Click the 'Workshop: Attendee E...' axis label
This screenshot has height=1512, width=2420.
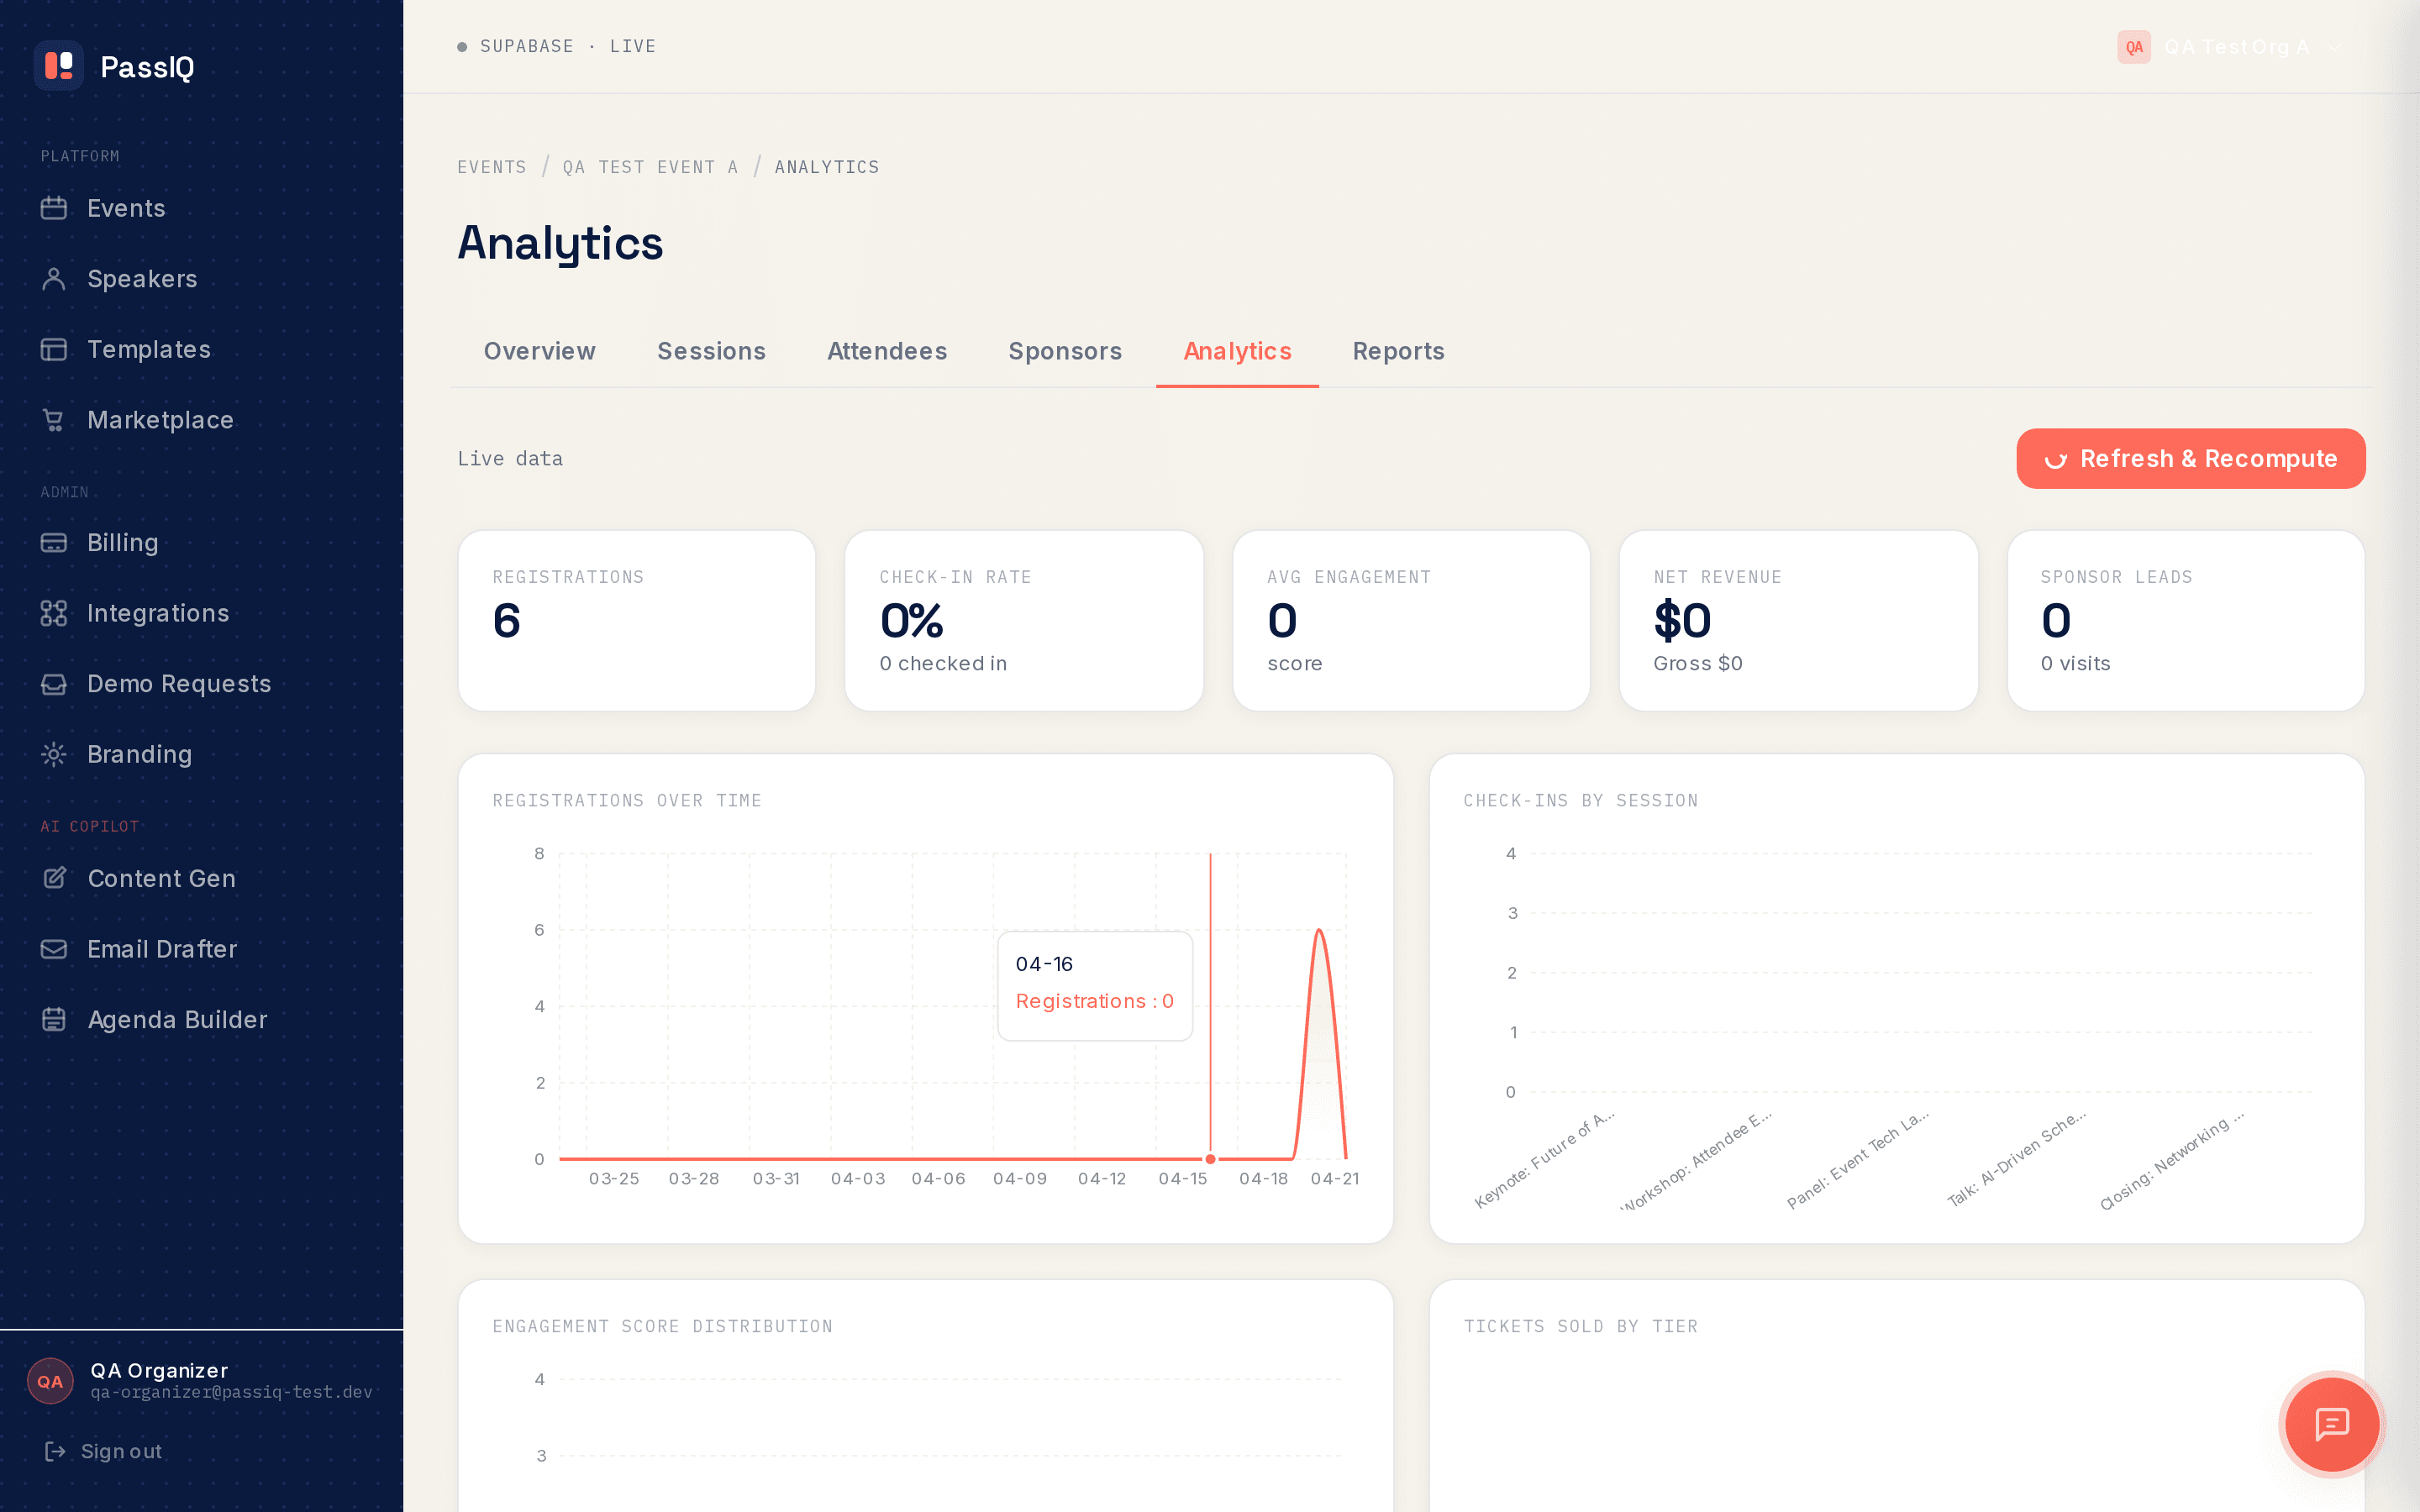coord(1697,1161)
